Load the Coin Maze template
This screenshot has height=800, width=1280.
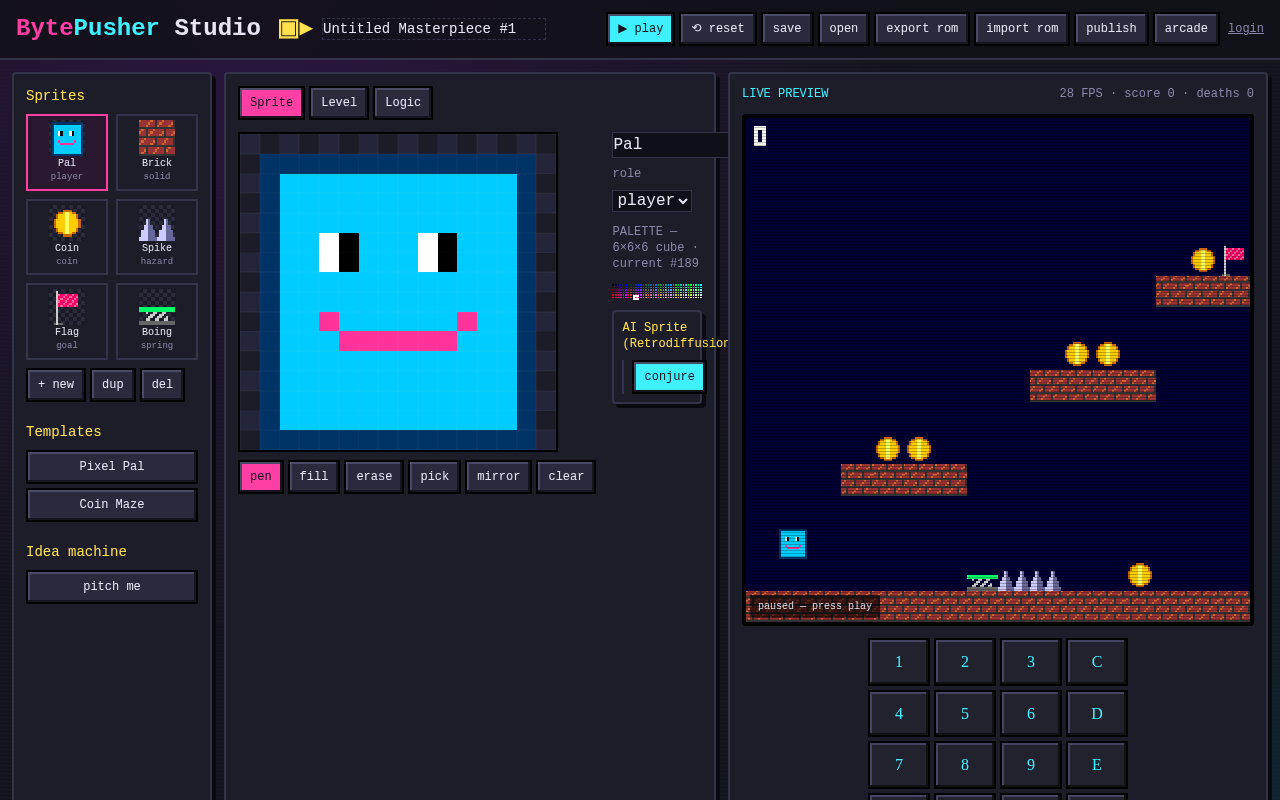[112, 505]
